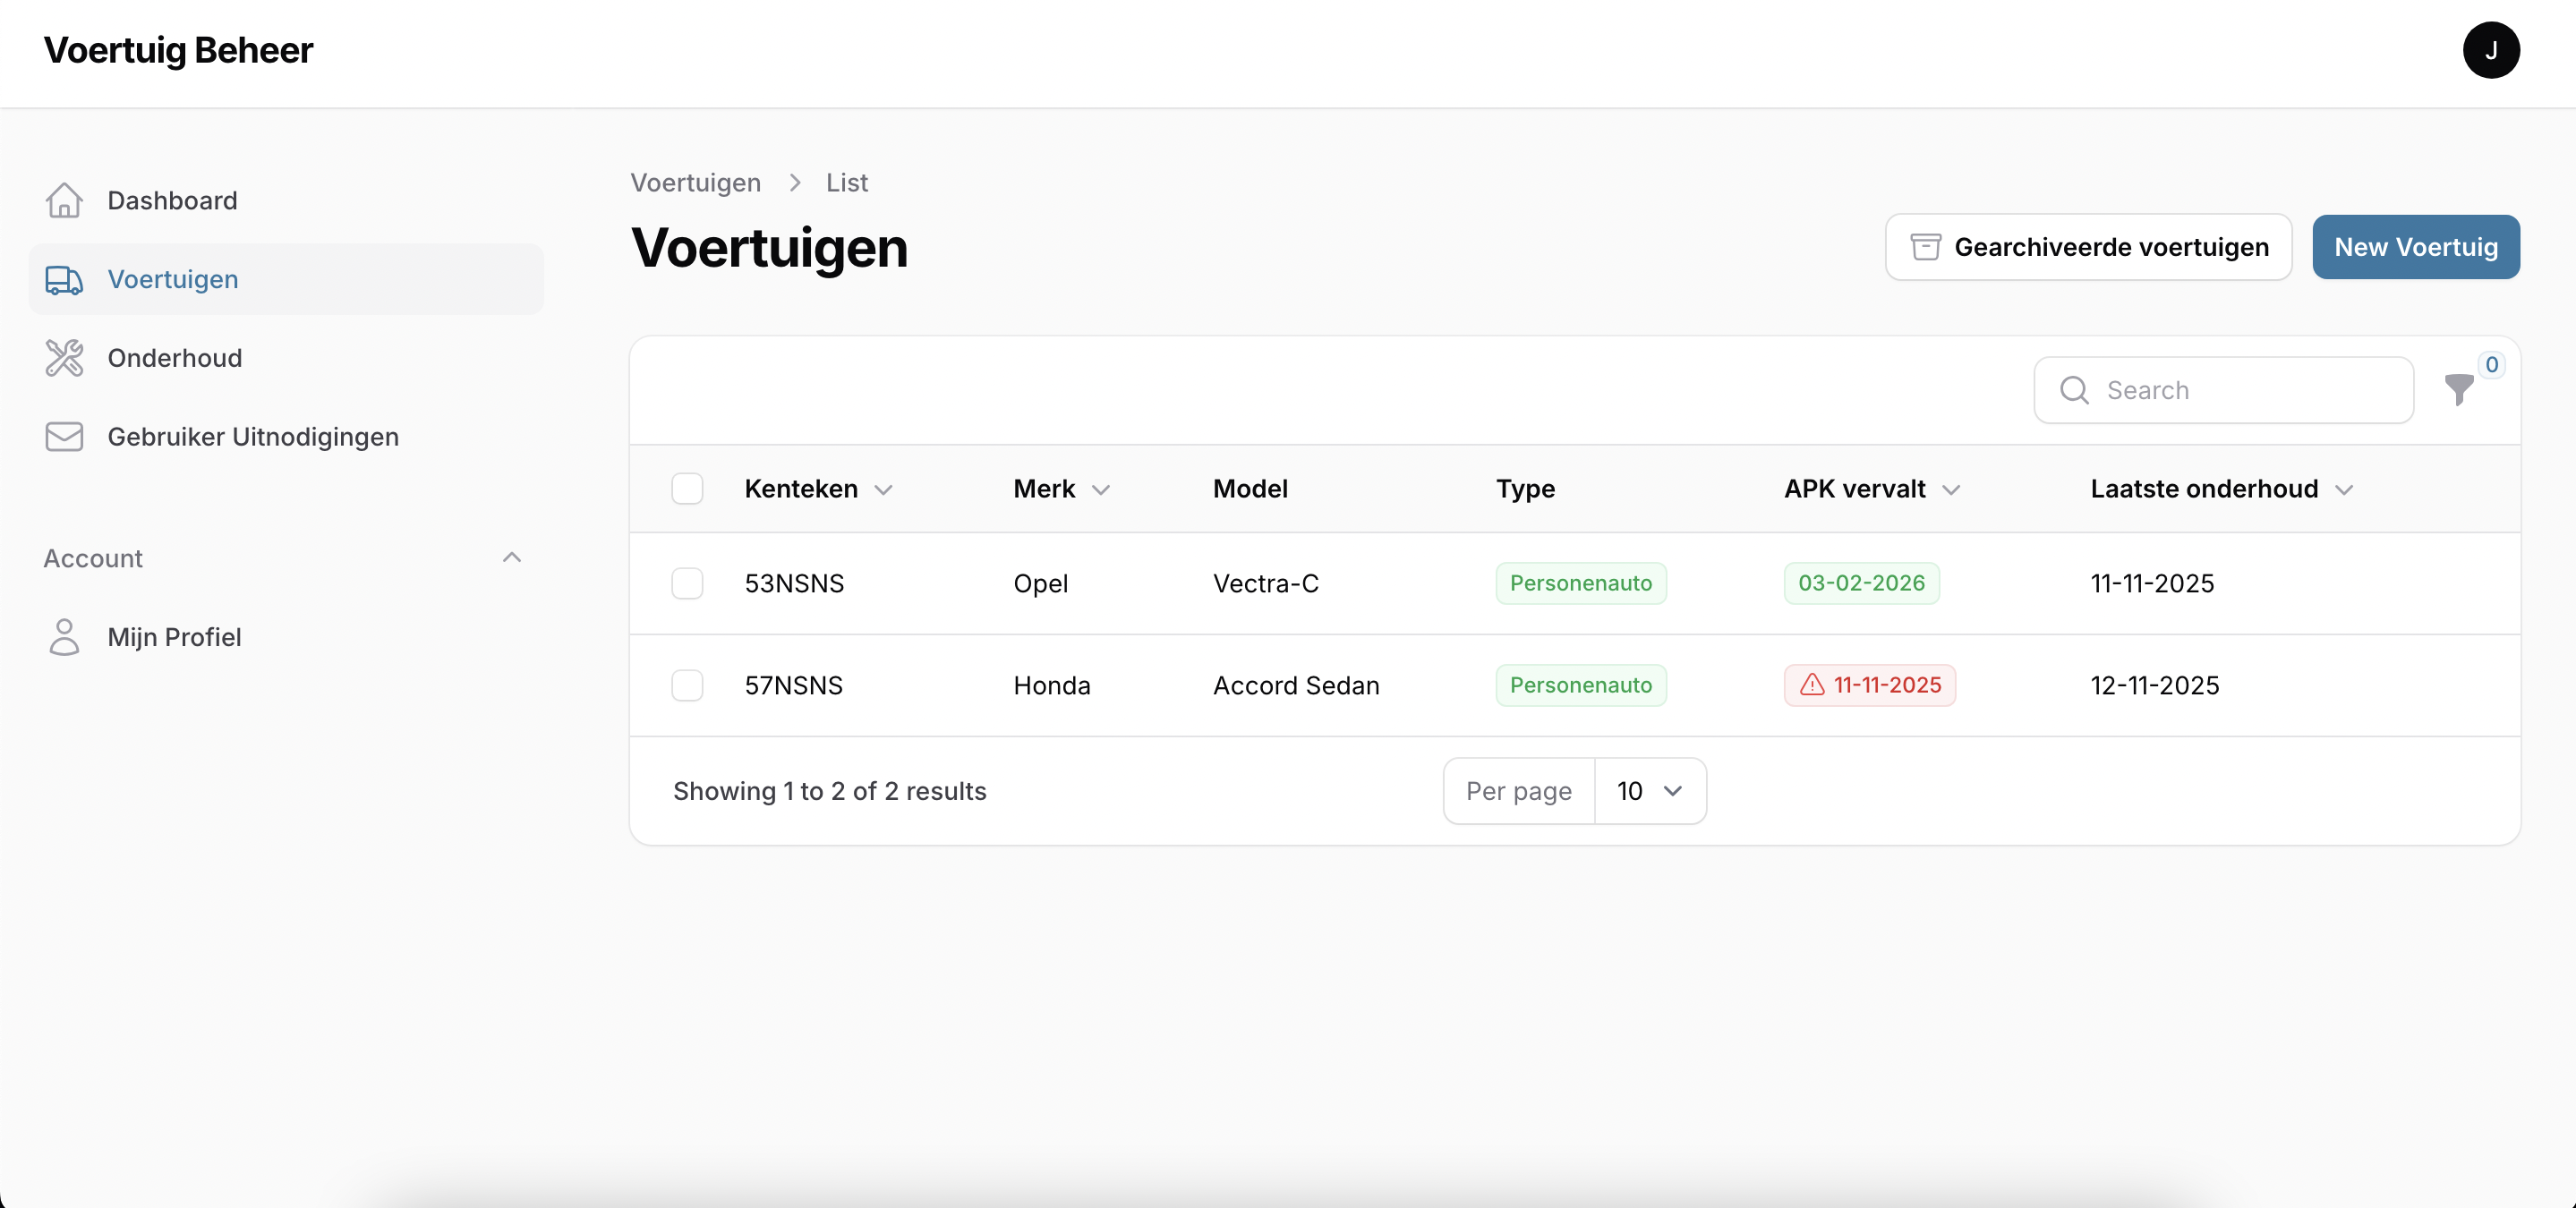Check the checkbox for vehicle 53NSNS
The width and height of the screenshot is (2576, 1208).
pos(687,584)
